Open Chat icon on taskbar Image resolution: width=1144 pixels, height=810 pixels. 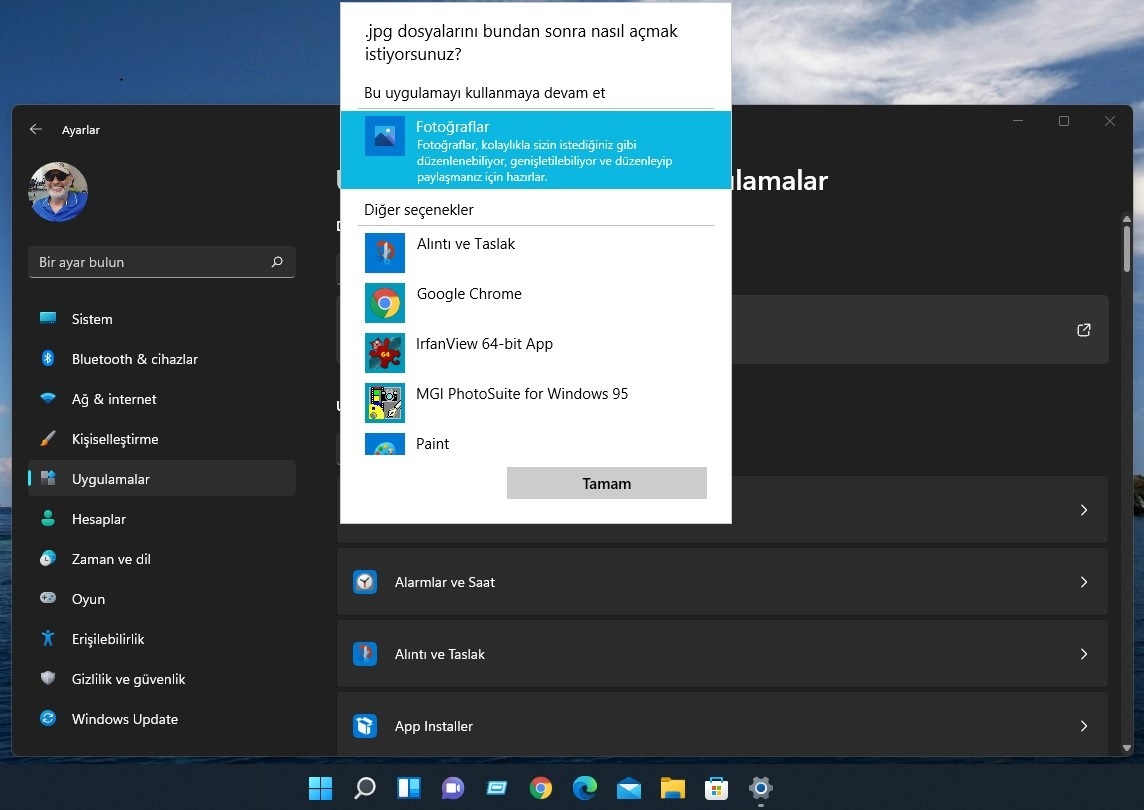tap(452, 788)
